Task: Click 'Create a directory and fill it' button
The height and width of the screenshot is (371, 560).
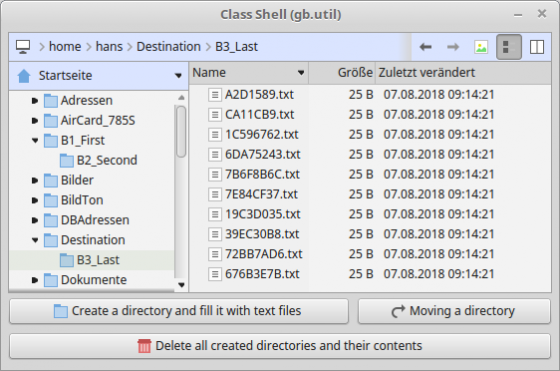Action: click(179, 311)
